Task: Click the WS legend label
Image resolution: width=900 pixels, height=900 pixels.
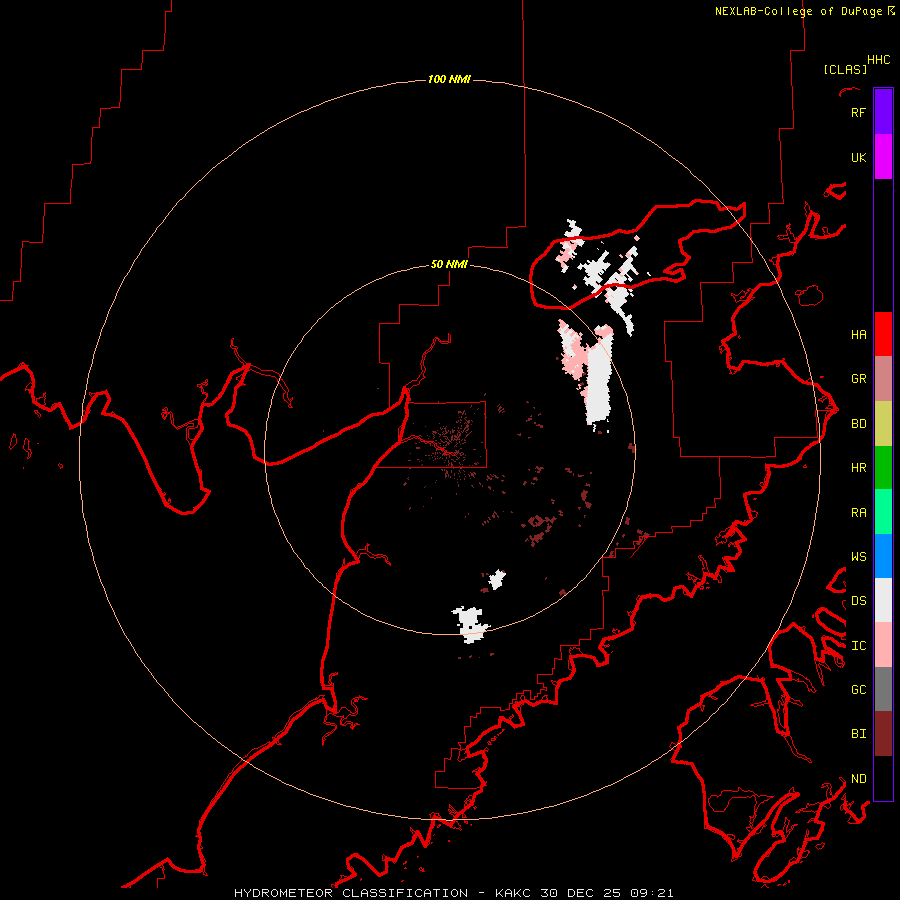Action: [x=858, y=556]
